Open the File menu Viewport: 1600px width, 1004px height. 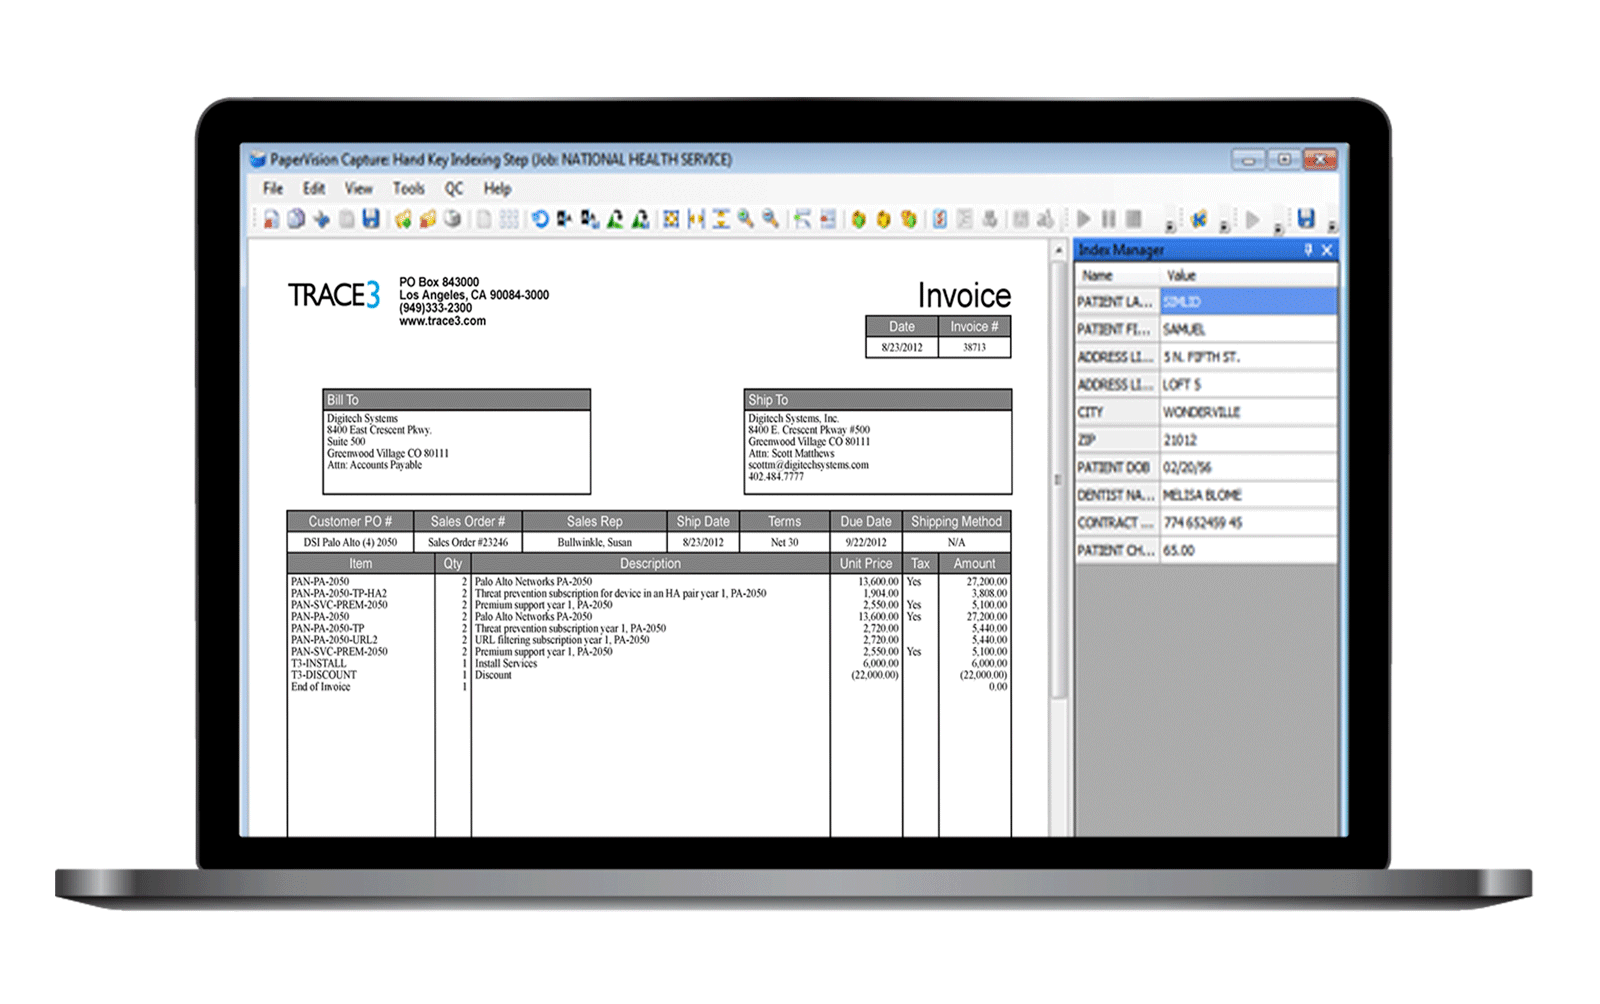[x=272, y=188]
